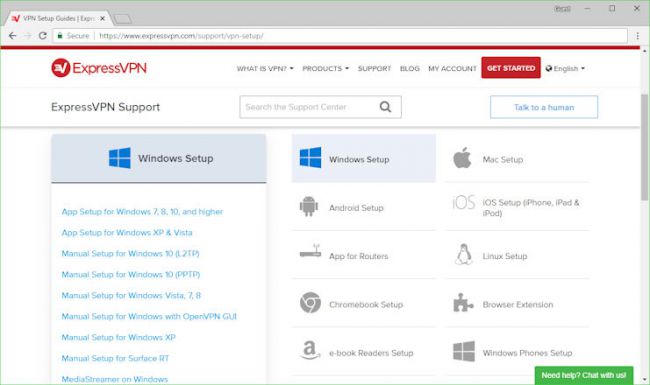Click the iOS icon
This screenshot has width=650, height=385.
point(463,203)
